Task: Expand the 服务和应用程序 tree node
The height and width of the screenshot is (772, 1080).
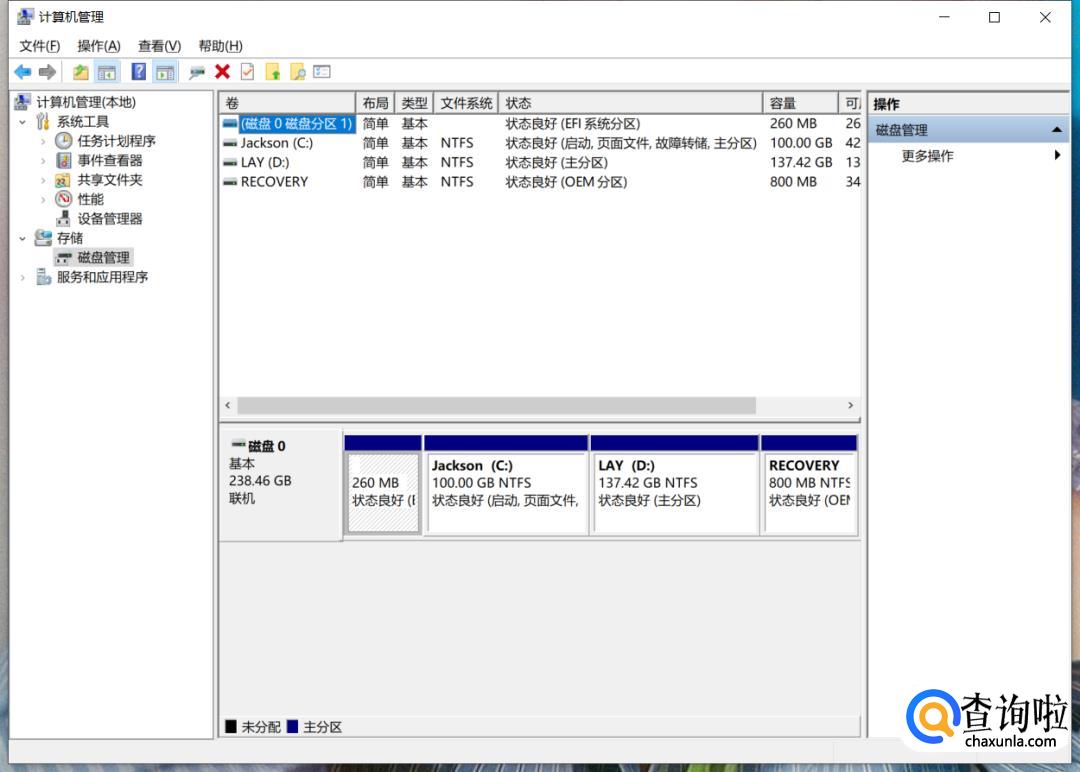Action: pyautogui.click(x=23, y=278)
